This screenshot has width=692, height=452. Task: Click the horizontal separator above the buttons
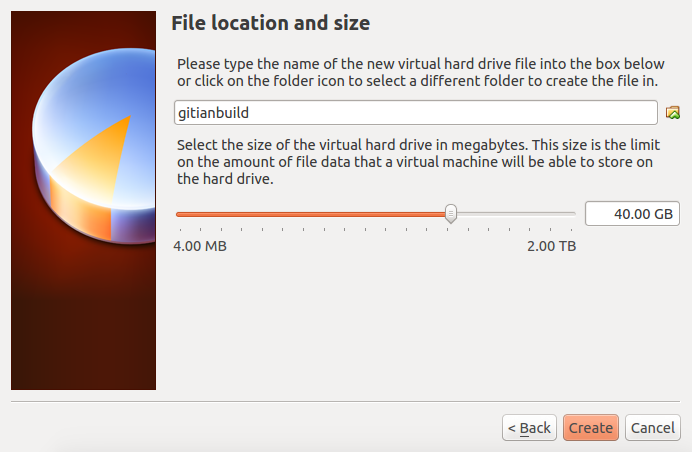pyautogui.click(x=345, y=402)
